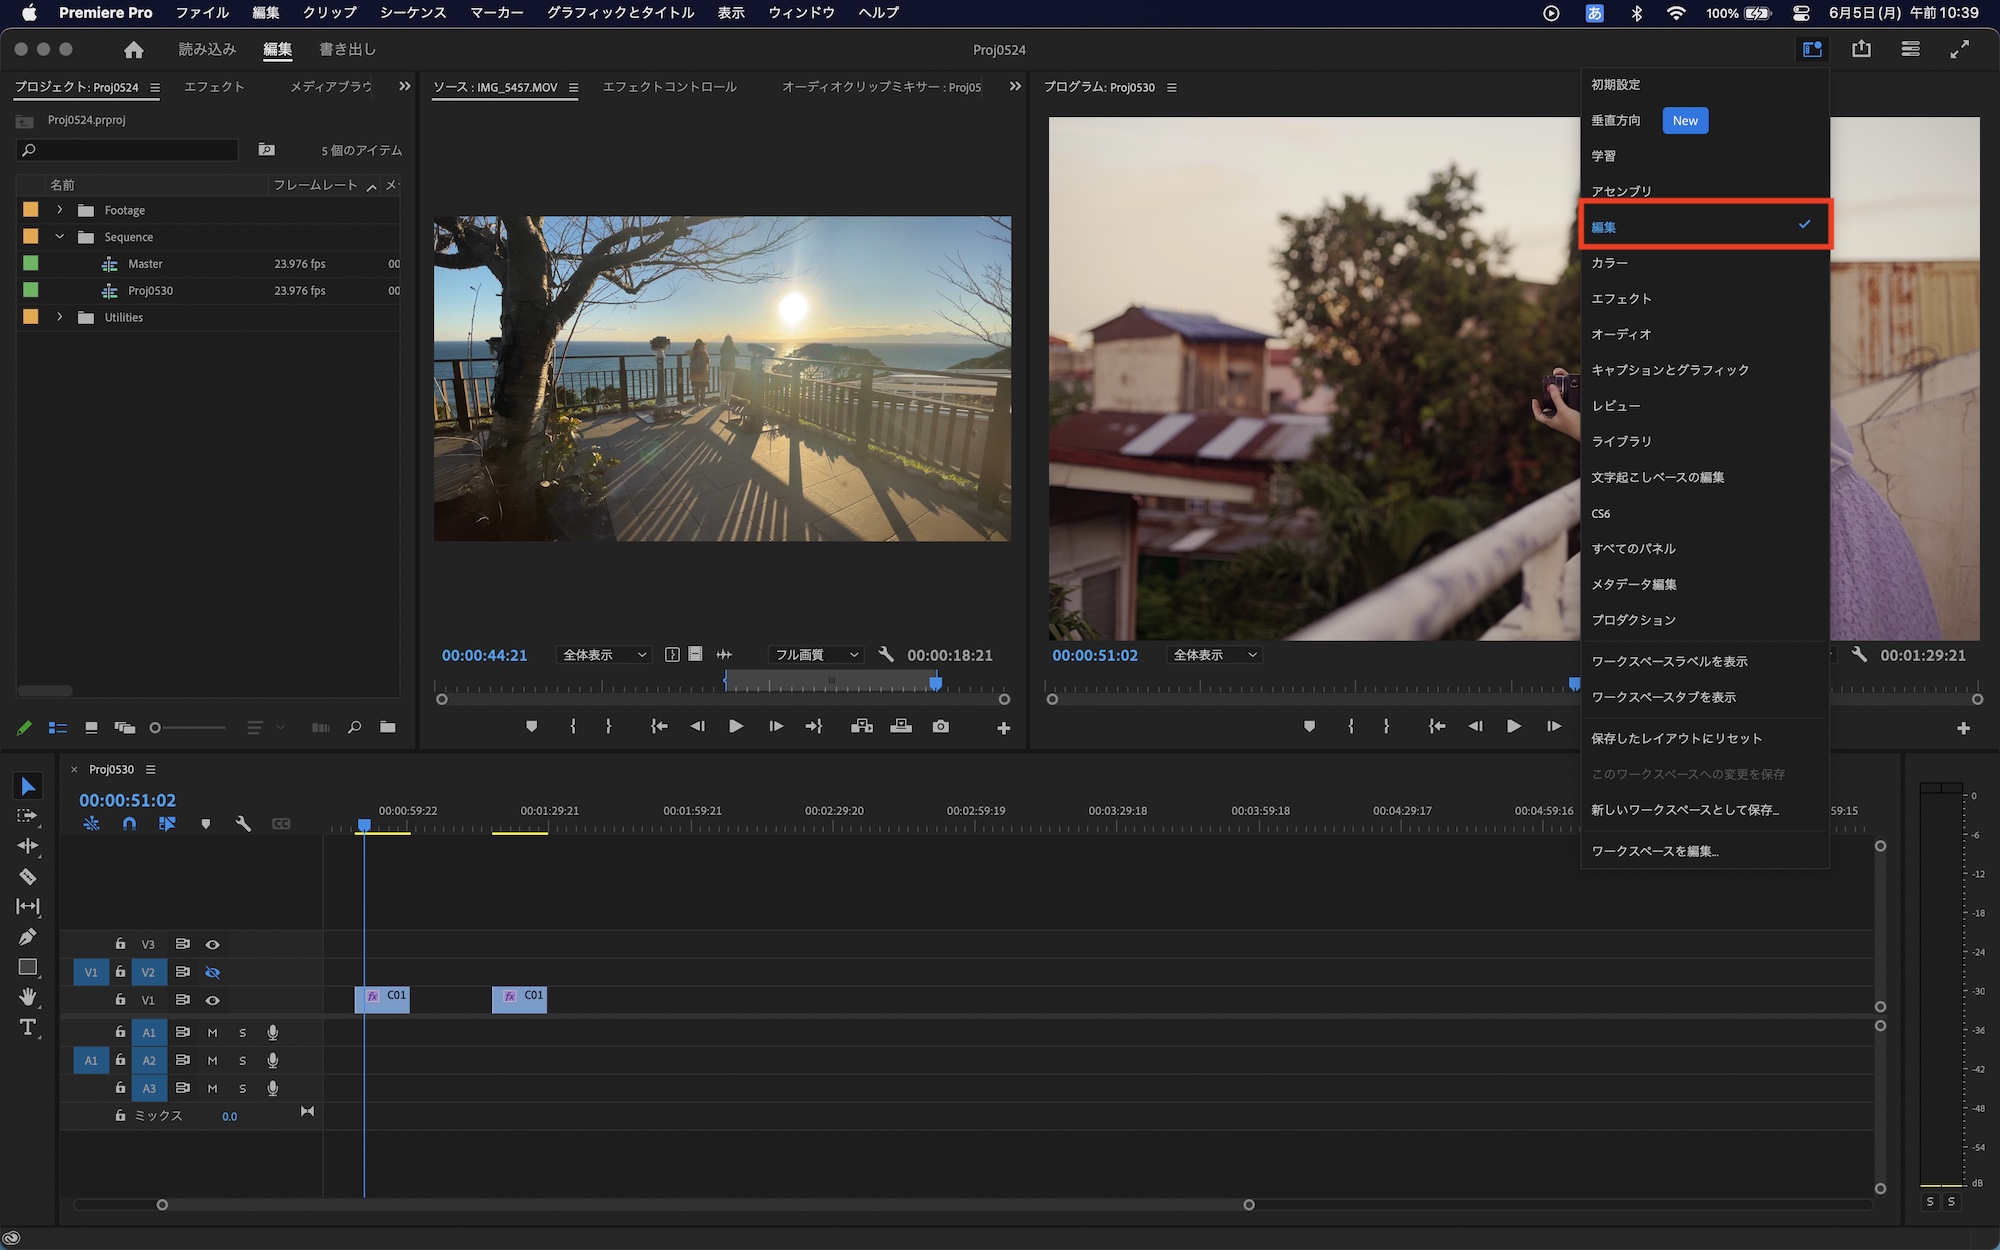Click 保存したレイアウトにリセット option
The width and height of the screenshot is (2000, 1250).
pos(1676,738)
